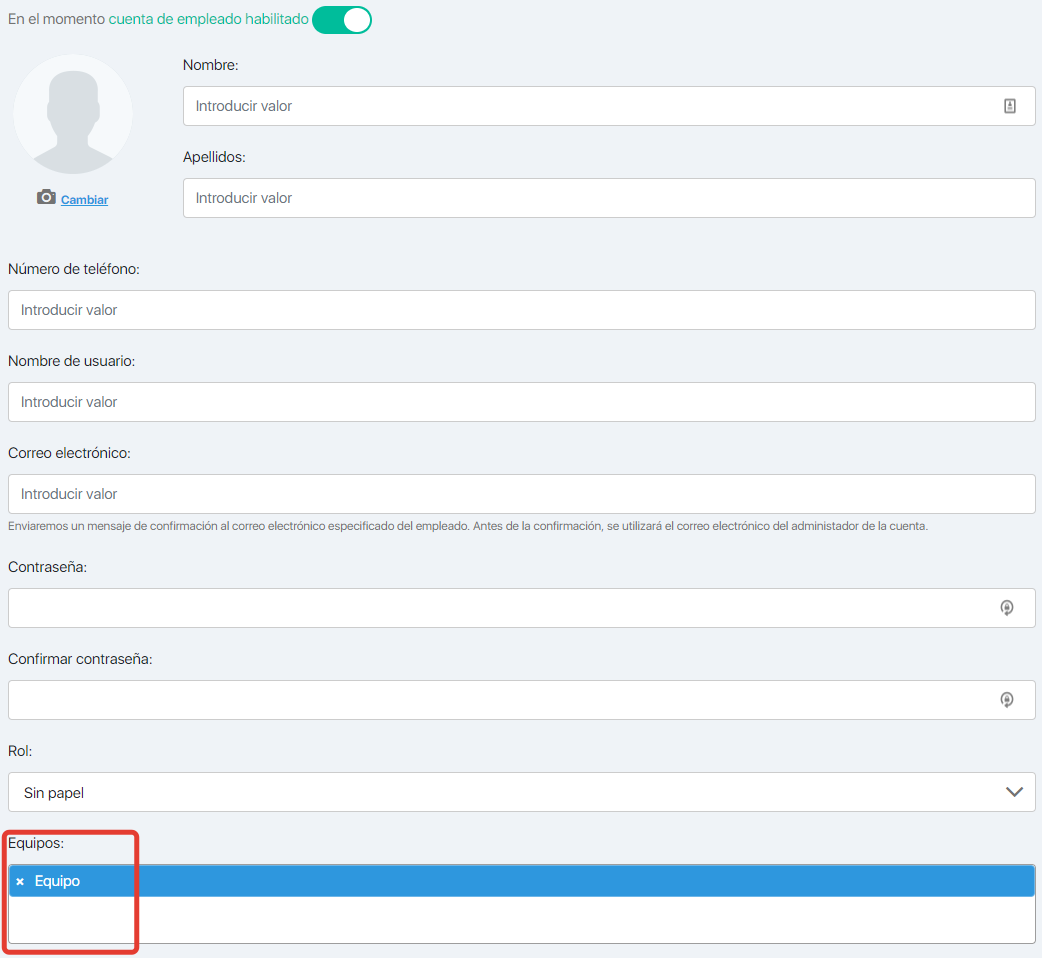This screenshot has height=958, width=1042.
Task: Remove the Equipo tag with the x
Action: point(20,882)
